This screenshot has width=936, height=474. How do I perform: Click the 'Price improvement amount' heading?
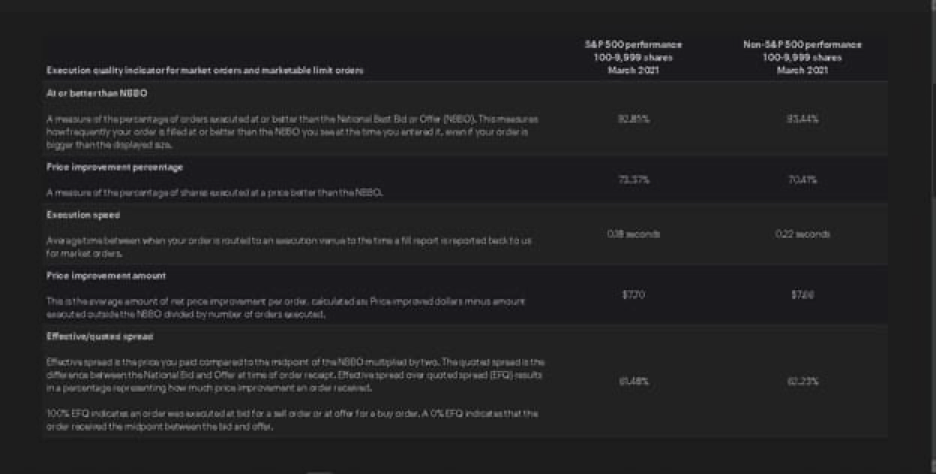pos(106,276)
